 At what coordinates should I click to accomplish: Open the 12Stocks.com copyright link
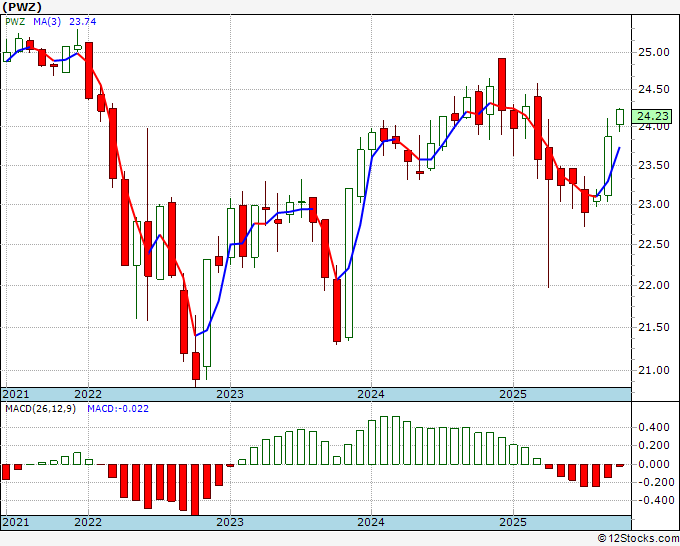click(x=638, y=539)
